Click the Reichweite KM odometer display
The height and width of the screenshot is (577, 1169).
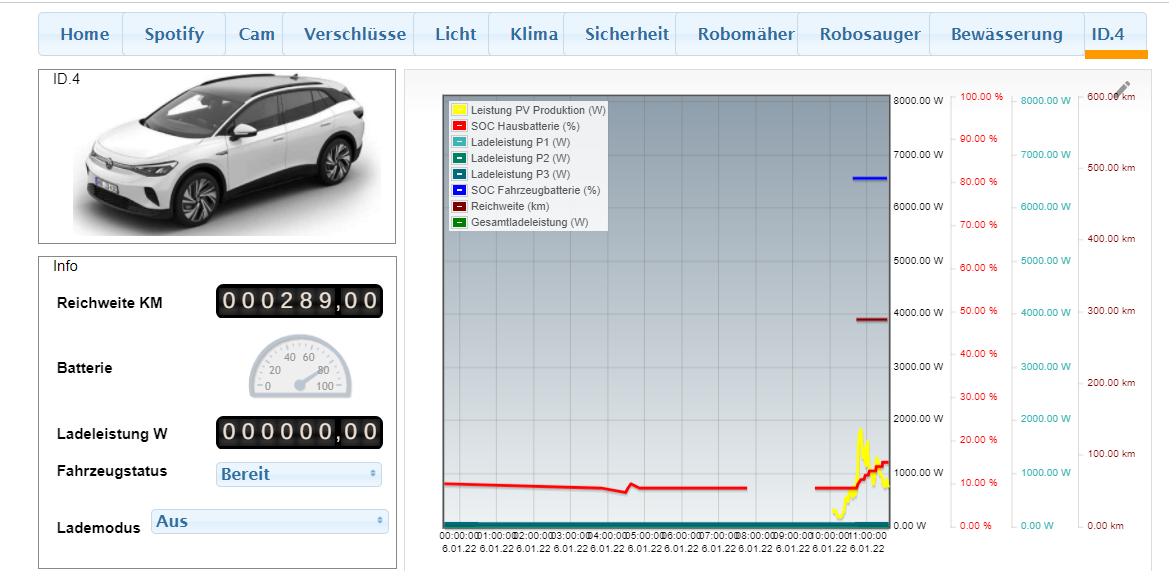(300, 301)
